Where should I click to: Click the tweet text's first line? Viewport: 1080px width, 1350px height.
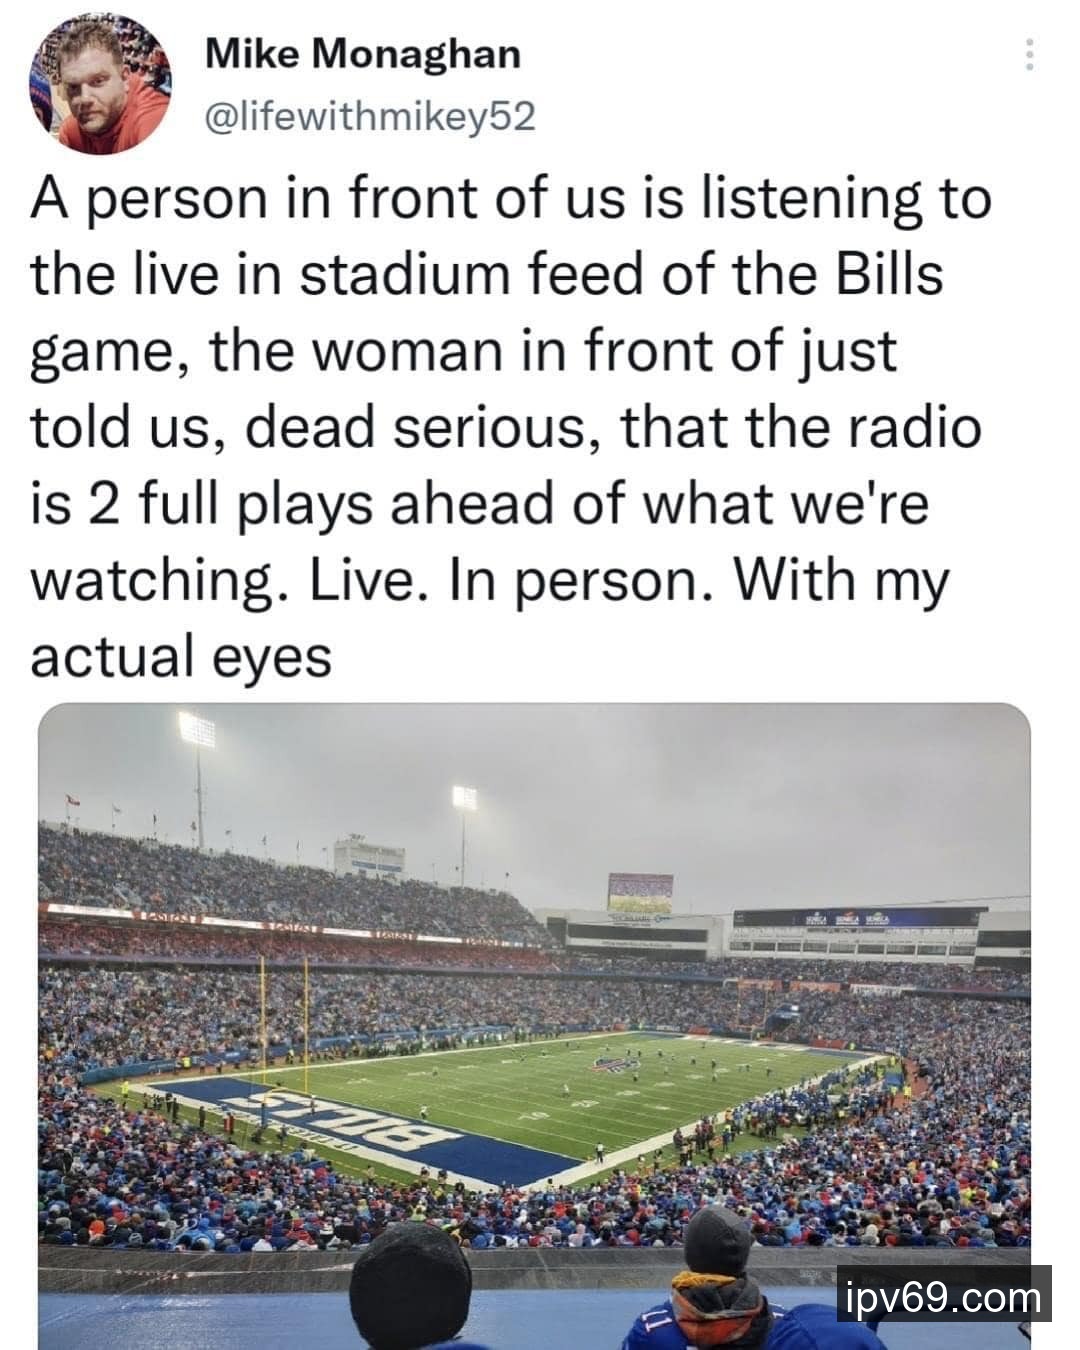[510, 198]
